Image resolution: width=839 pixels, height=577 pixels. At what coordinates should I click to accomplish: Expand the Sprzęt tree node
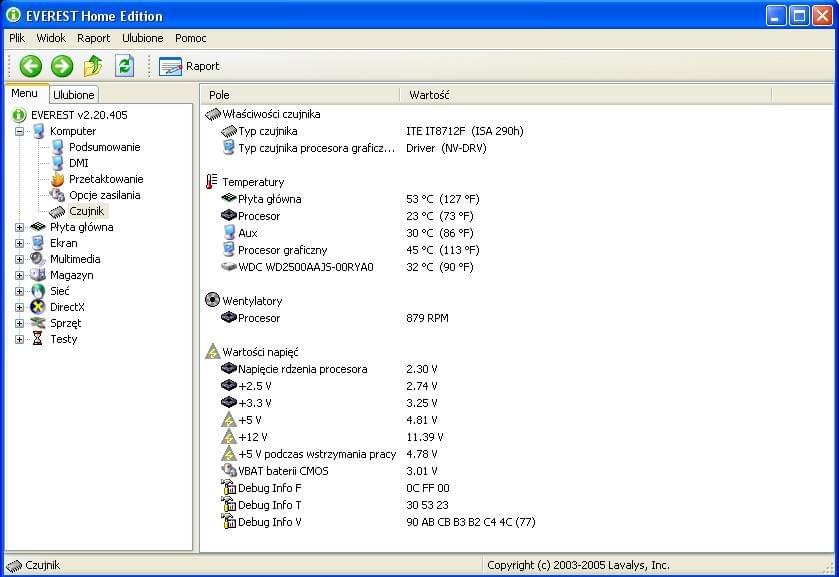tap(20, 324)
